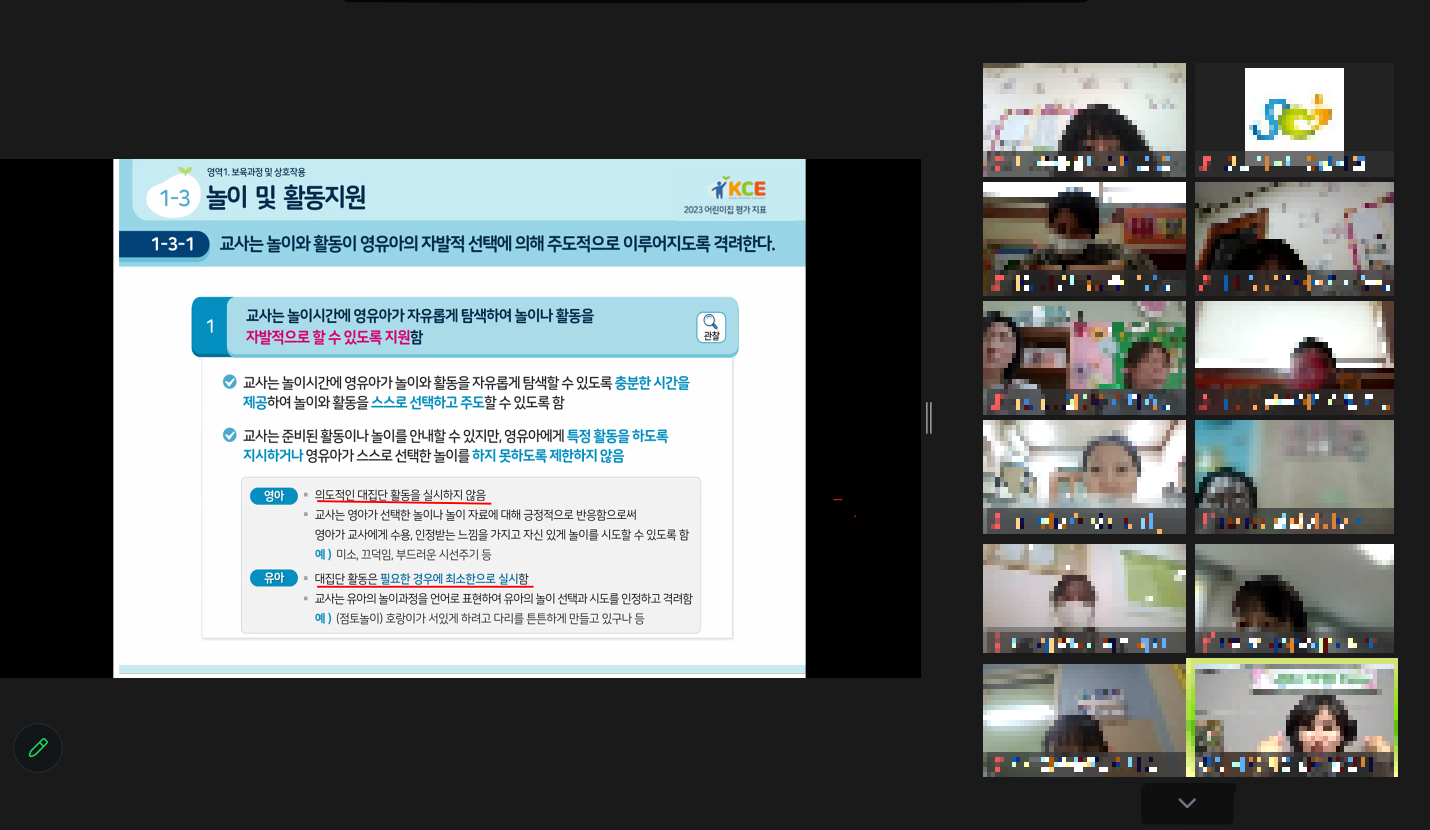Viewport: 1430px width, 830px height.
Task: Click the pink text 자발적으로 할 수 있도록 지원
Action: 328,337
